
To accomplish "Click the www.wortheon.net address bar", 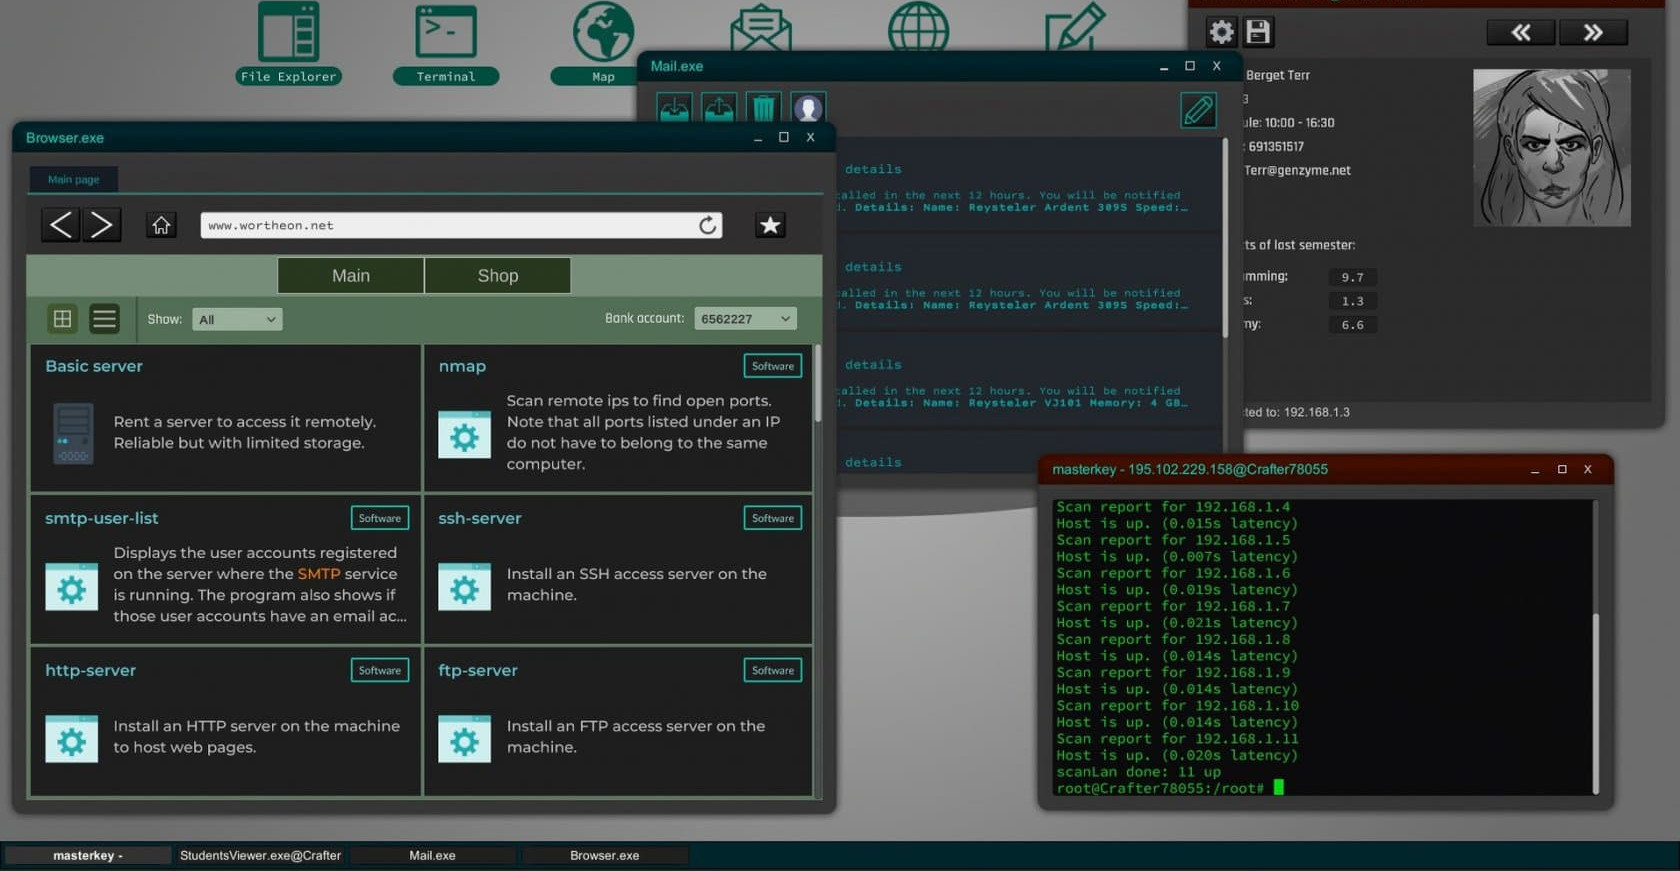I will point(445,225).
